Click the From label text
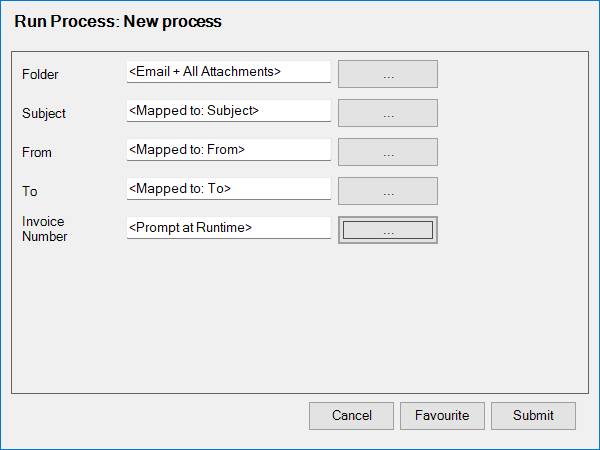The width and height of the screenshot is (600, 450). coord(37,152)
